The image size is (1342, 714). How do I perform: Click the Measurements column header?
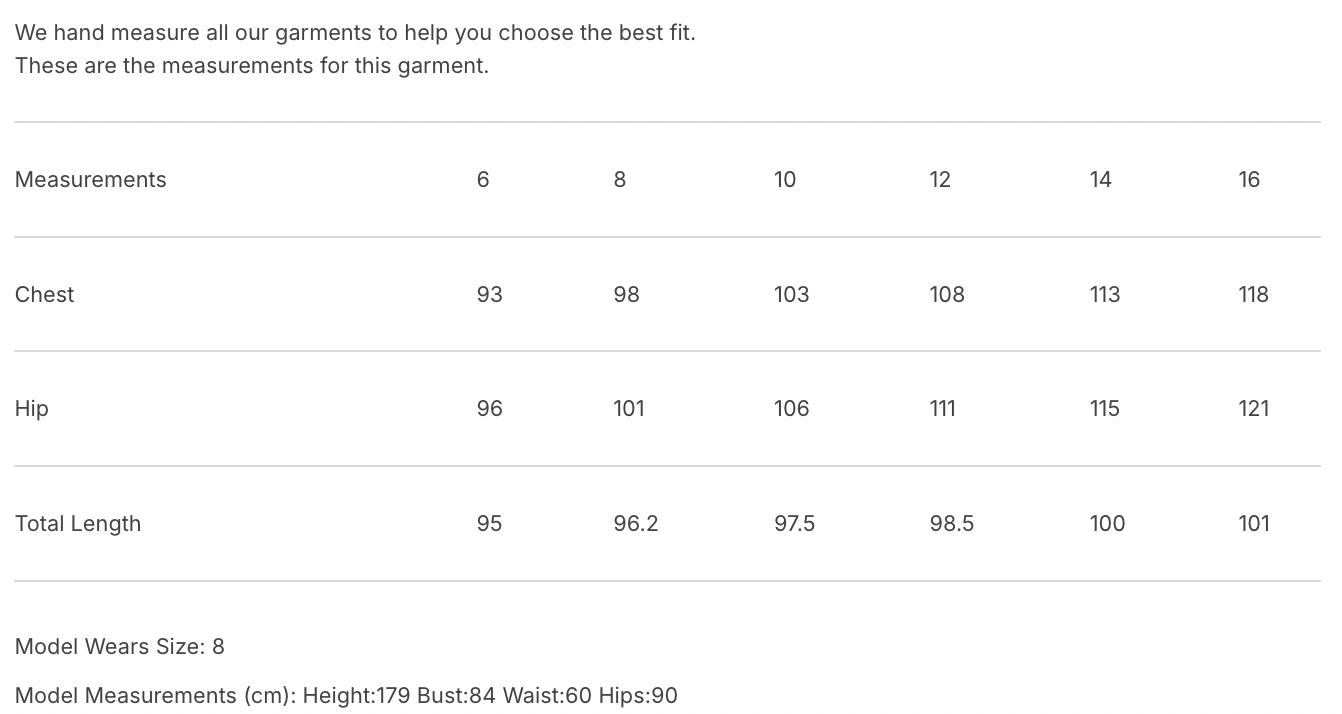91,179
